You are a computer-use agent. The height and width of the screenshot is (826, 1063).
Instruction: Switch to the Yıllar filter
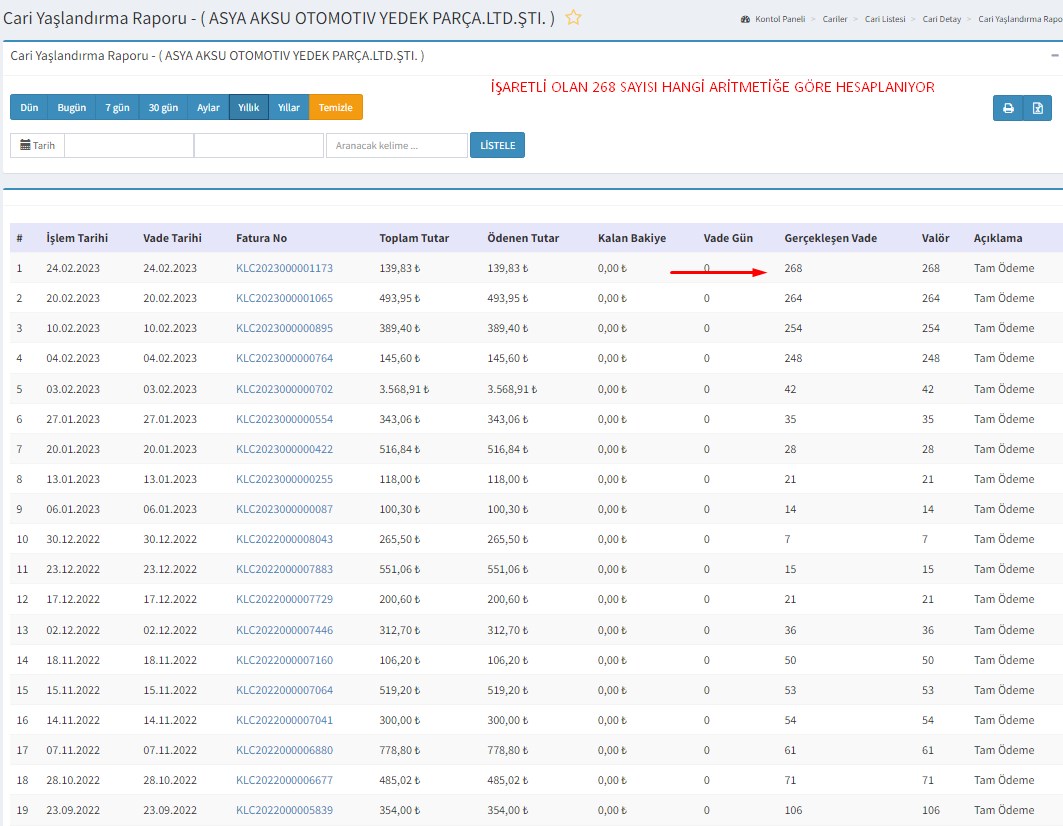pos(288,107)
